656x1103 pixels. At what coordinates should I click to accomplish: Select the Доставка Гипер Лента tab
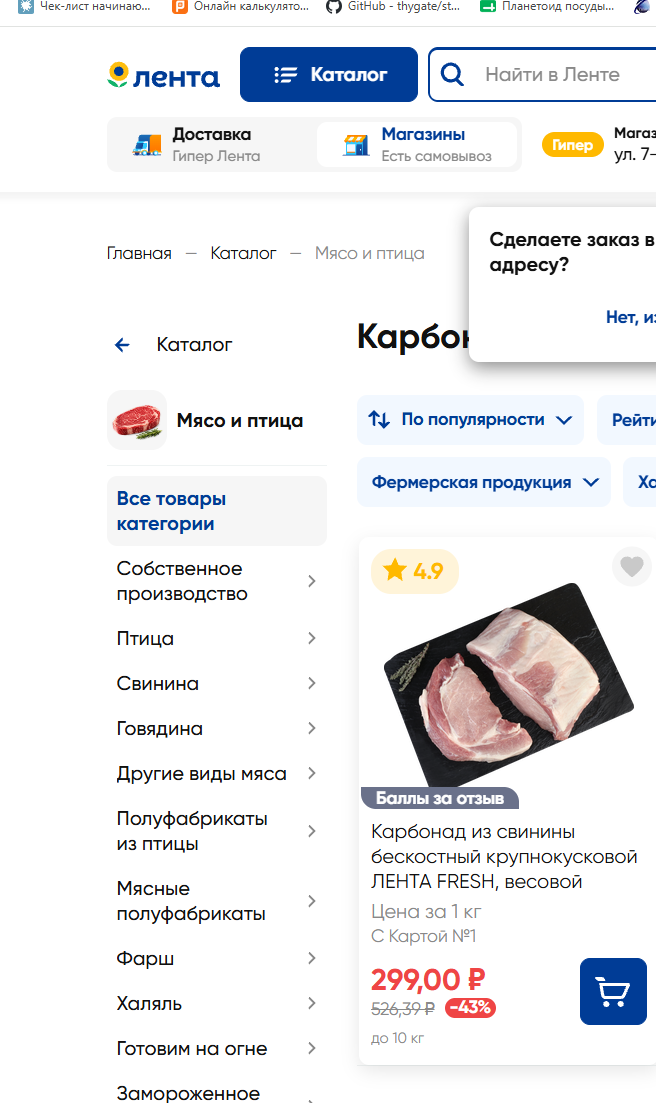[212, 145]
